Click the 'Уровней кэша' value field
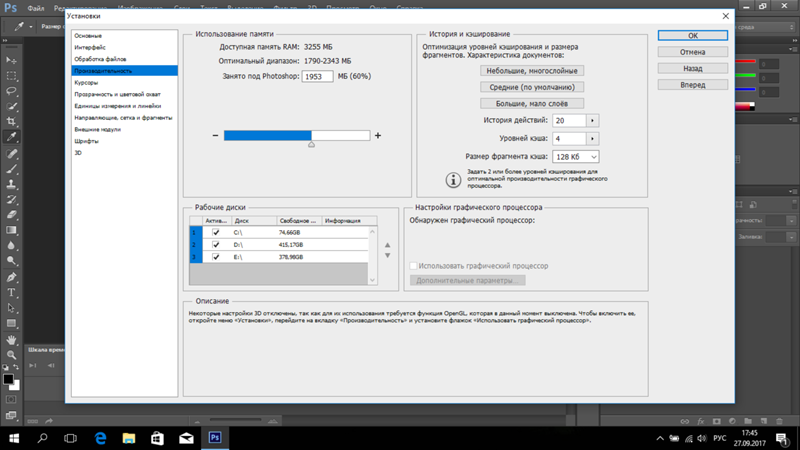Screen dimensions: 800x450 569,138
